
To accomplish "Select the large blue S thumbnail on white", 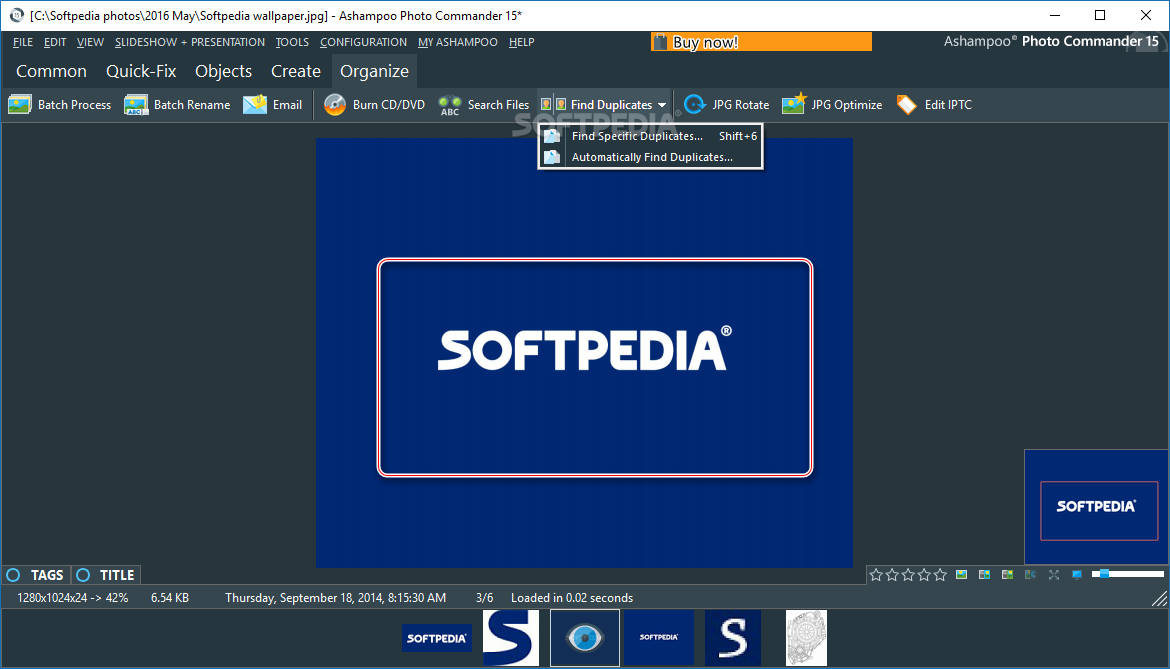I will click(x=511, y=638).
